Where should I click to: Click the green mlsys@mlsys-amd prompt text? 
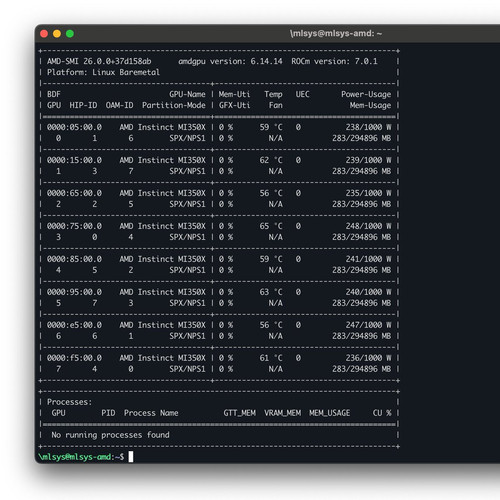click(76, 457)
